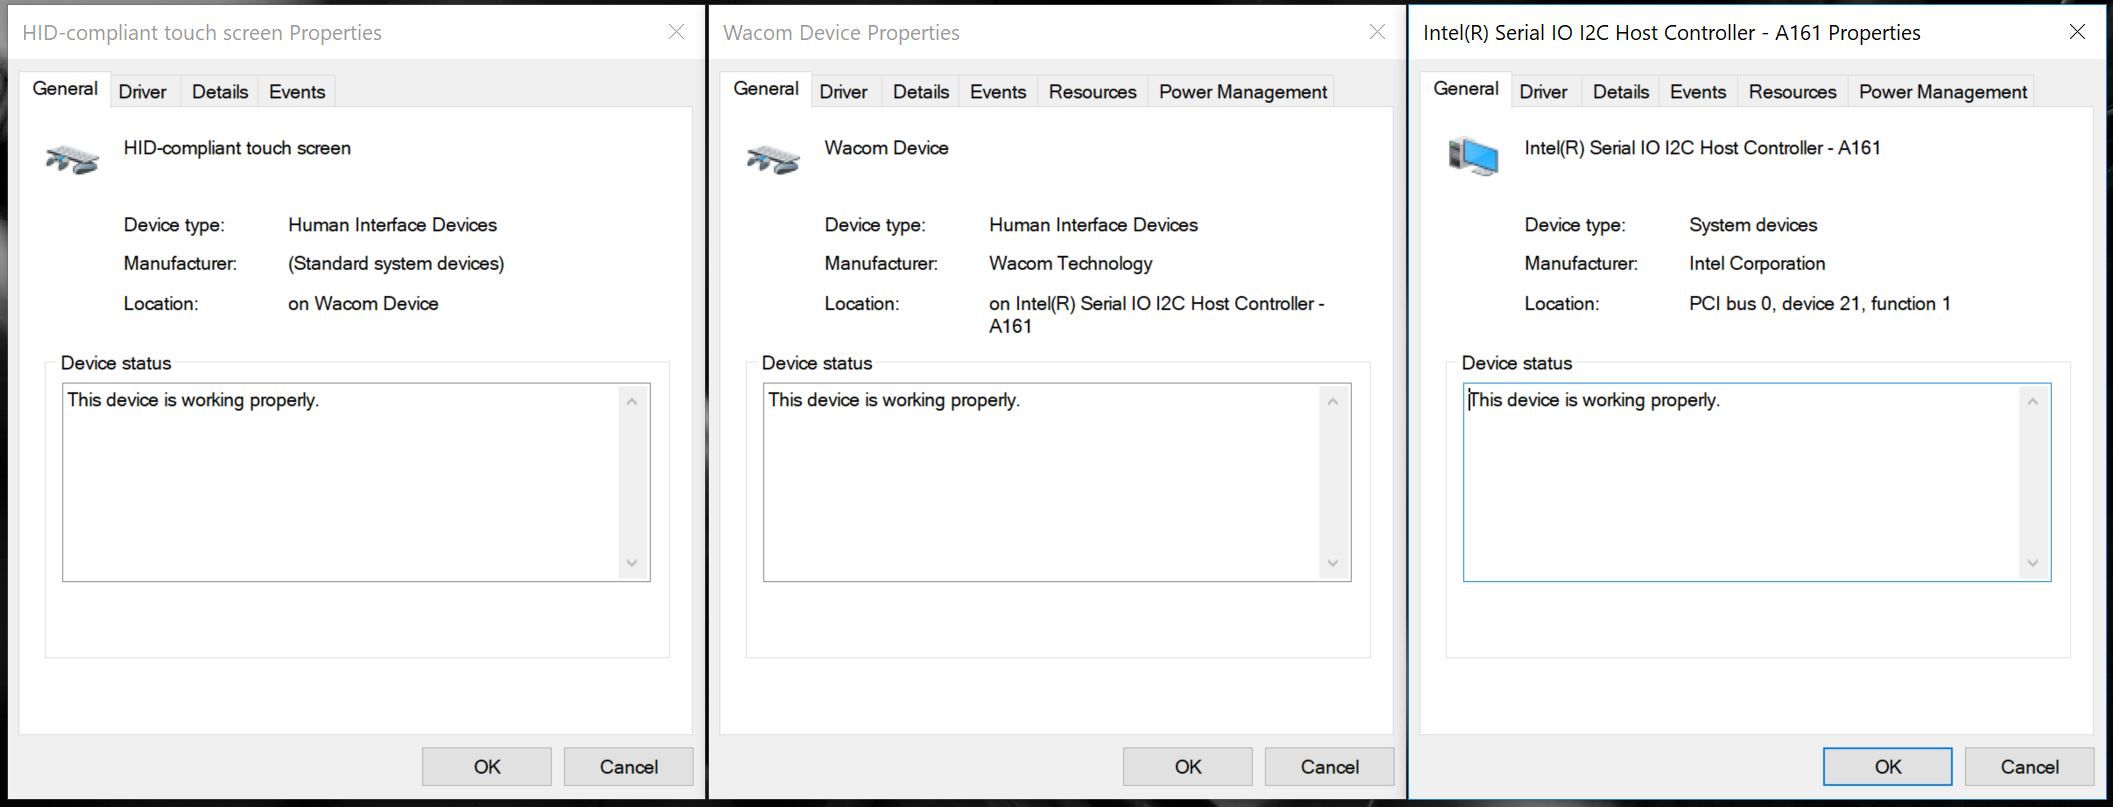Click the 'on Wacom Device' location value
This screenshot has height=807, width=2113.
point(363,304)
